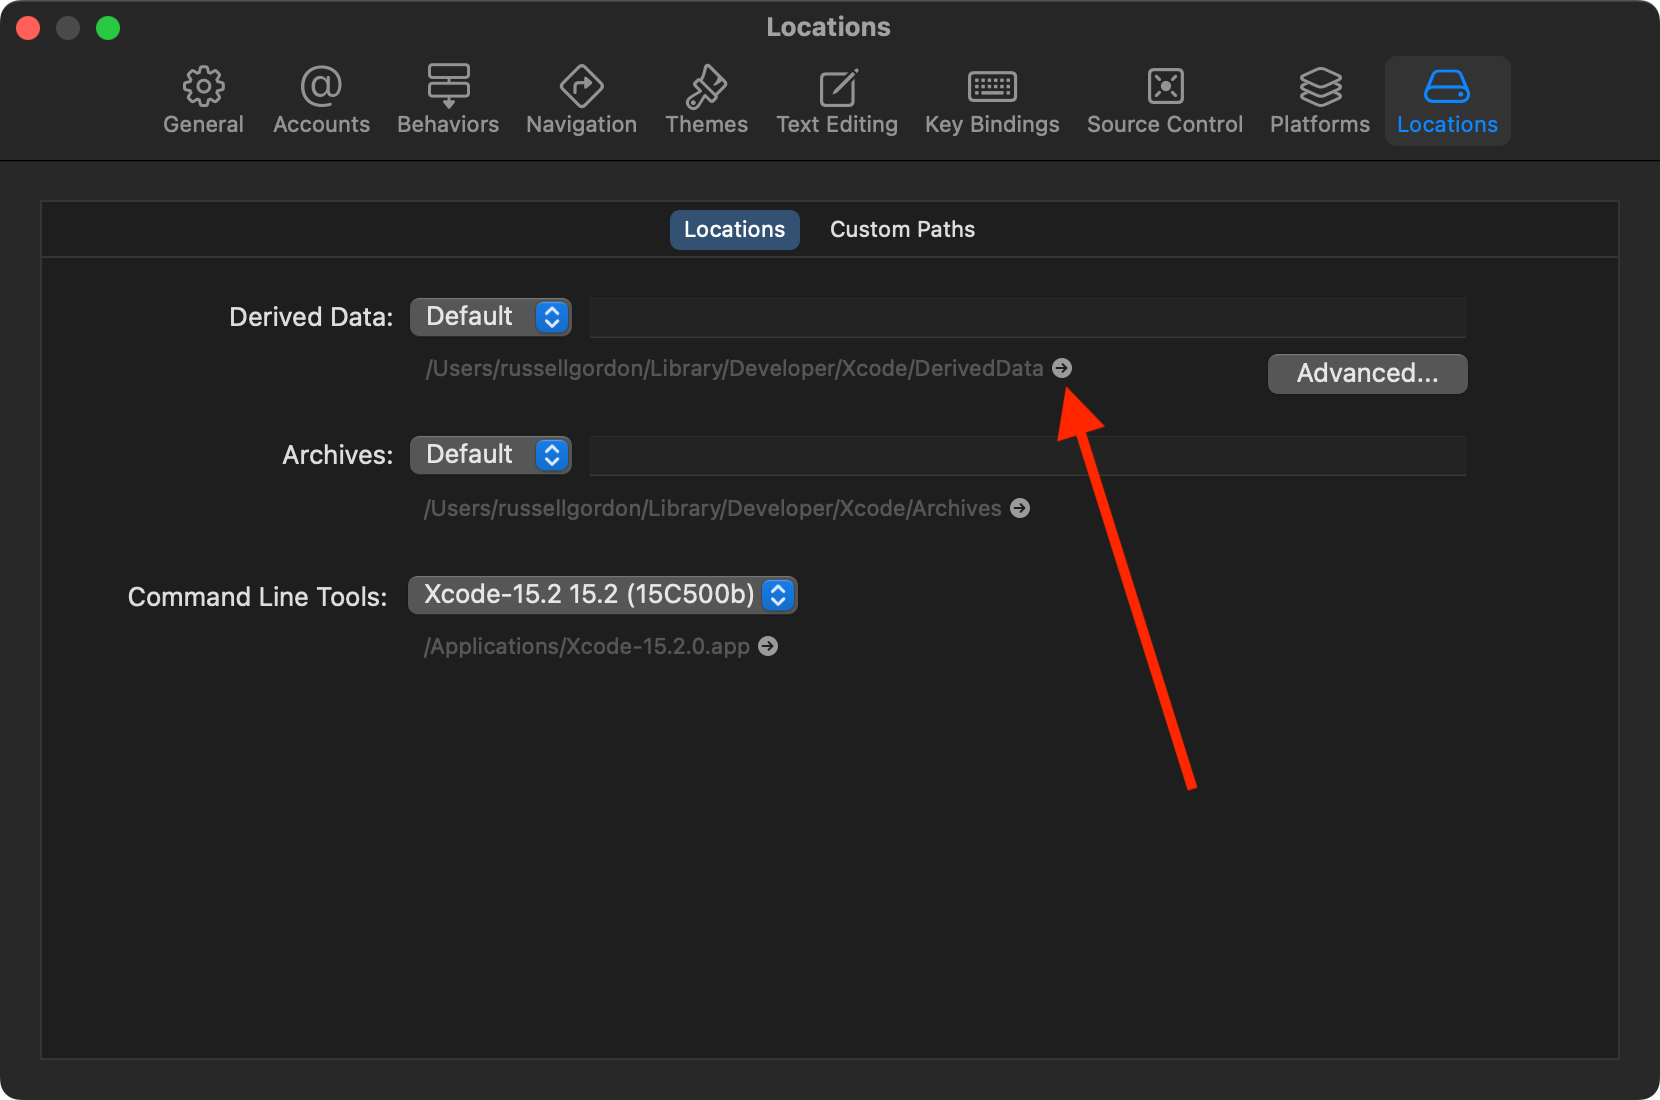This screenshot has width=1660, height=1100.
Task: Open the Themes settings pane
Action: (x=706, y=98)
